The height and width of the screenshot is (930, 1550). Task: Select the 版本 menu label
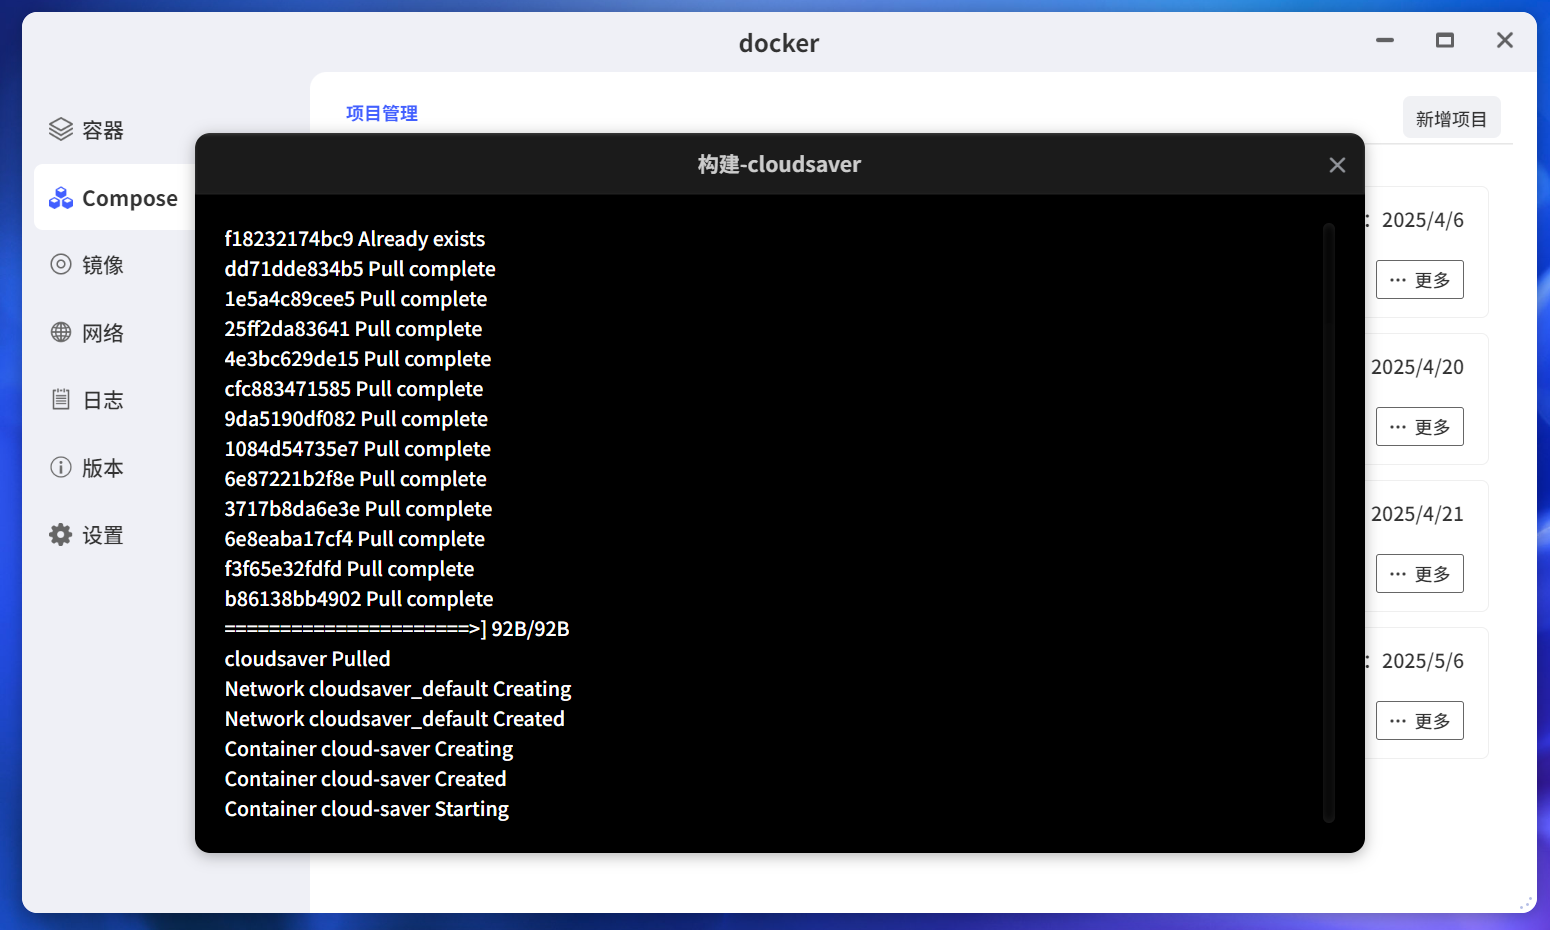pos(103,468)
